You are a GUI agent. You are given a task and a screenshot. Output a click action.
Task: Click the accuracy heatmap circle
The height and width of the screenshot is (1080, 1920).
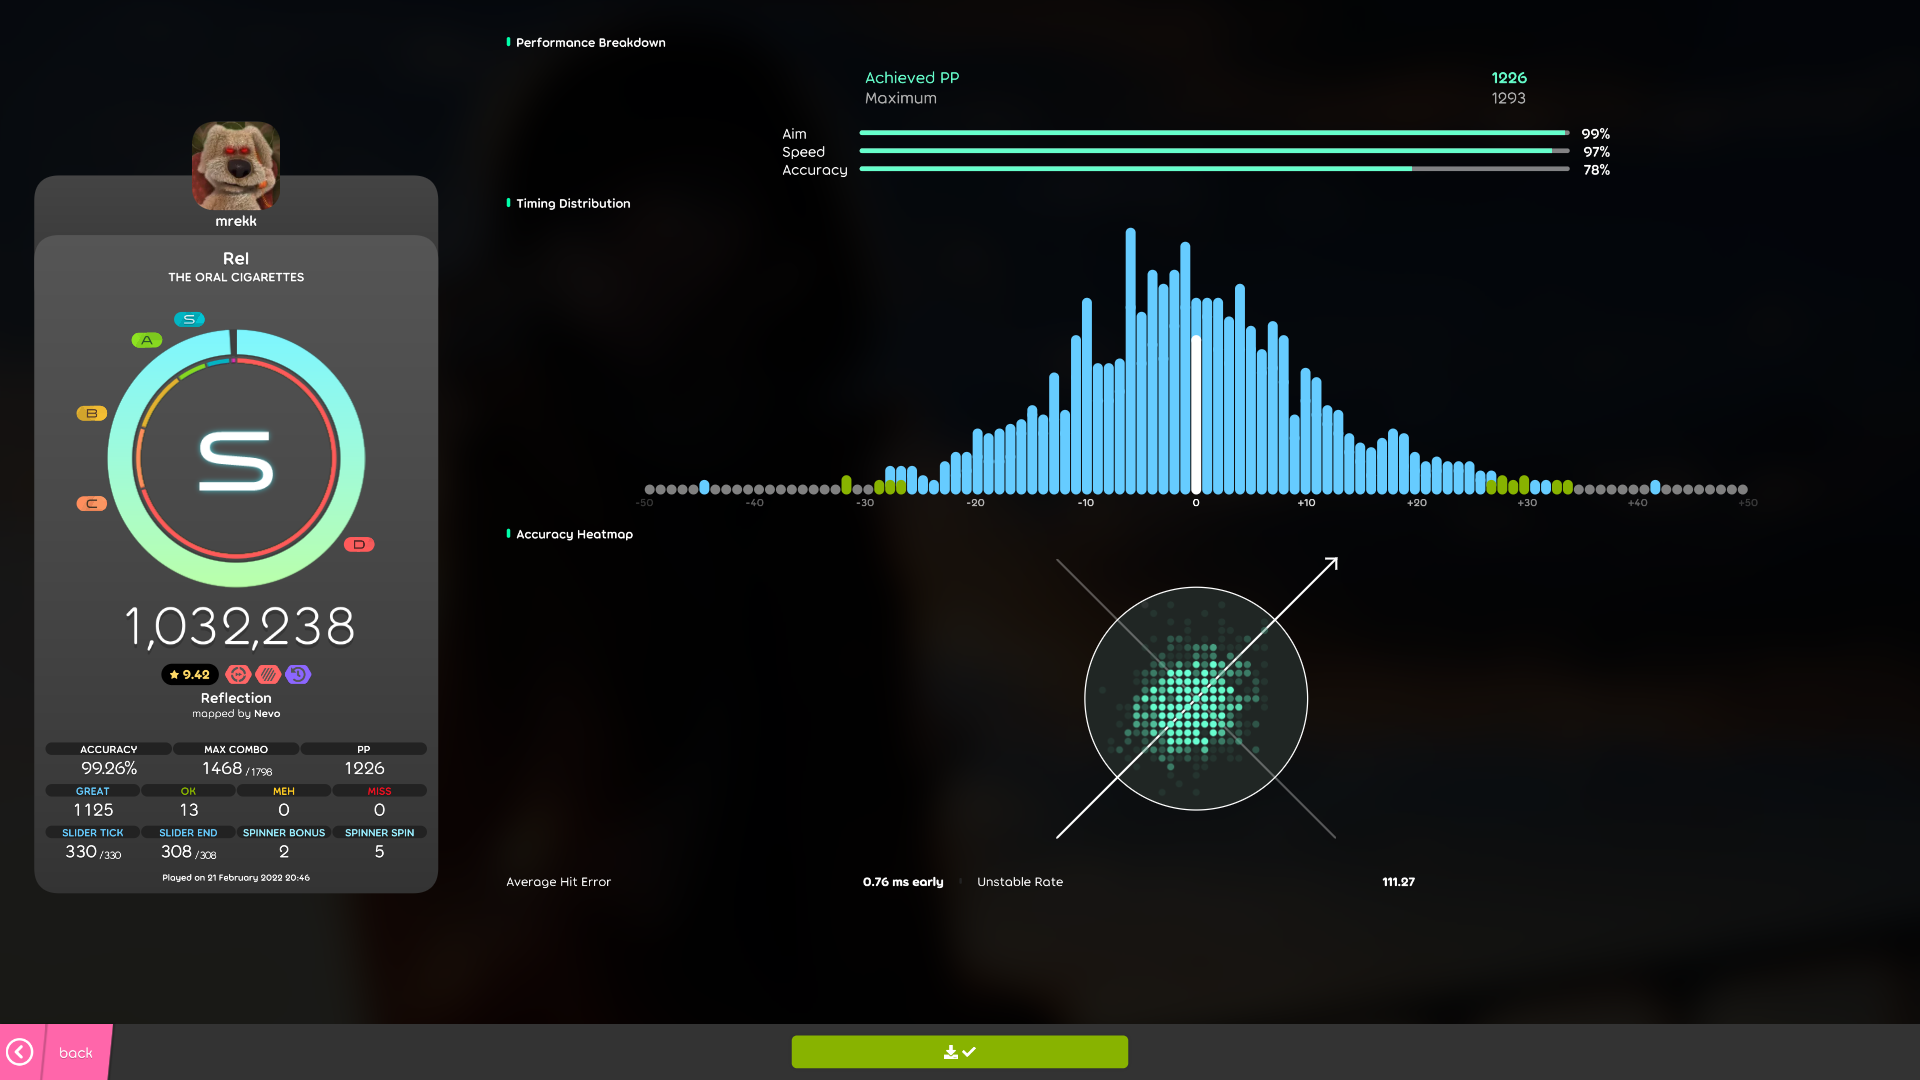point(1195,699)
